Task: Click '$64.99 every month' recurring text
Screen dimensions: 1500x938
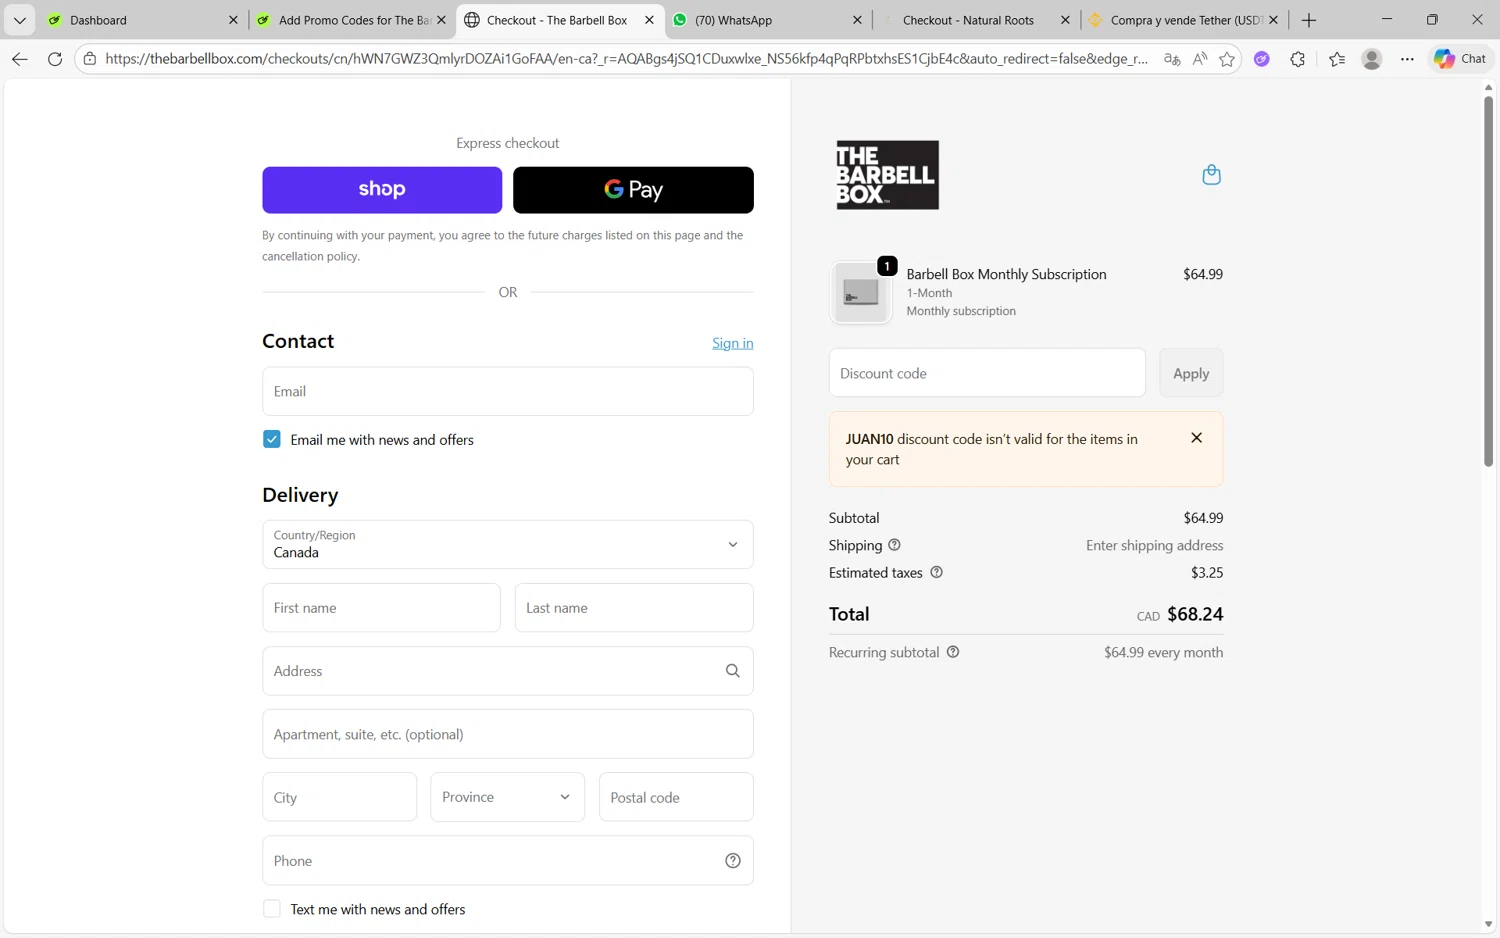Action: click(x=1163, y=652)
